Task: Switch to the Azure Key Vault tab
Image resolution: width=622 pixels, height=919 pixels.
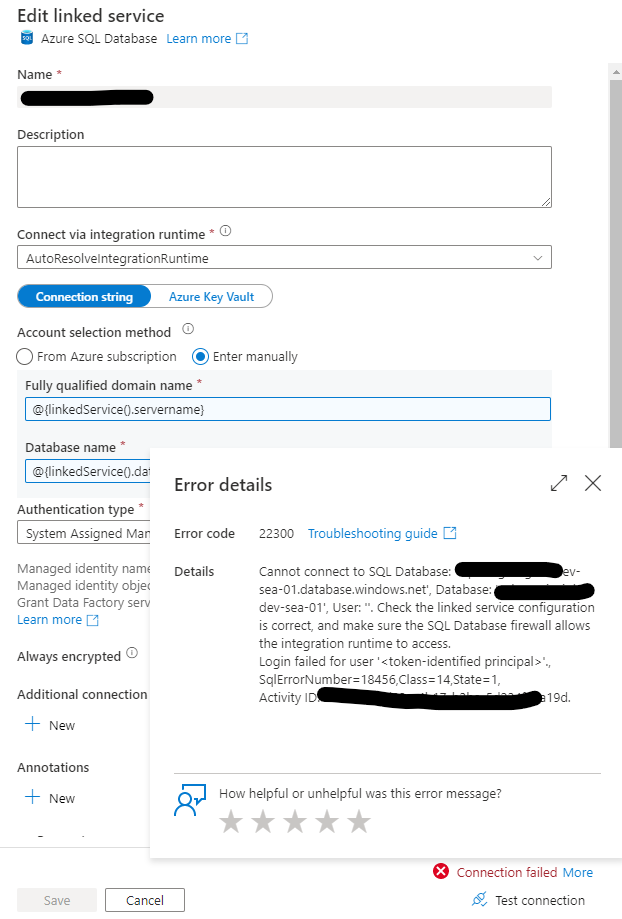Action: click(212, 297)
